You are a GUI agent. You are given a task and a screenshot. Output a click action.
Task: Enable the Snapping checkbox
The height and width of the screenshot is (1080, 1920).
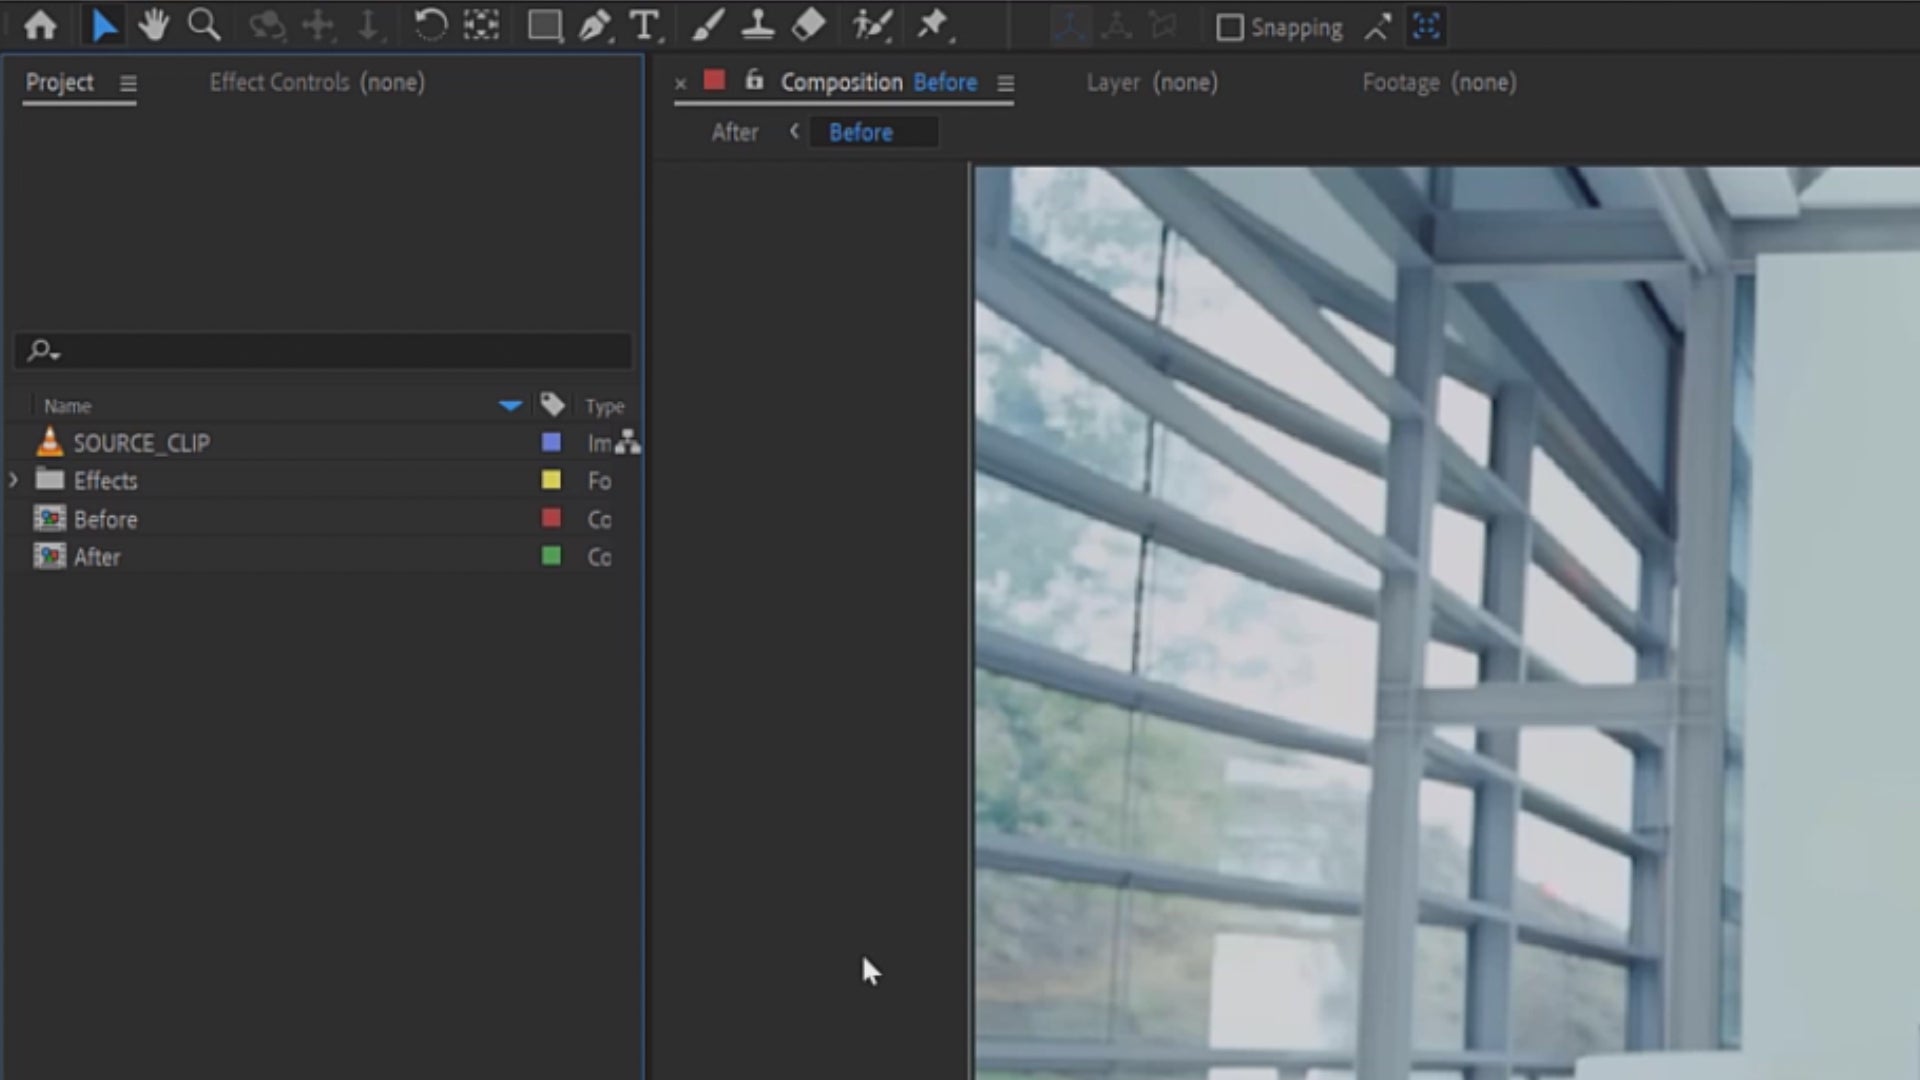click(1229, 27)
